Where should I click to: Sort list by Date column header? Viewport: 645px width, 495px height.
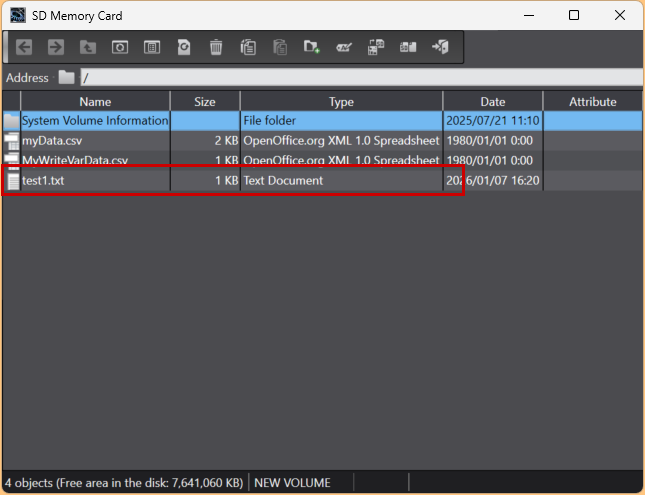coord(492,101)
